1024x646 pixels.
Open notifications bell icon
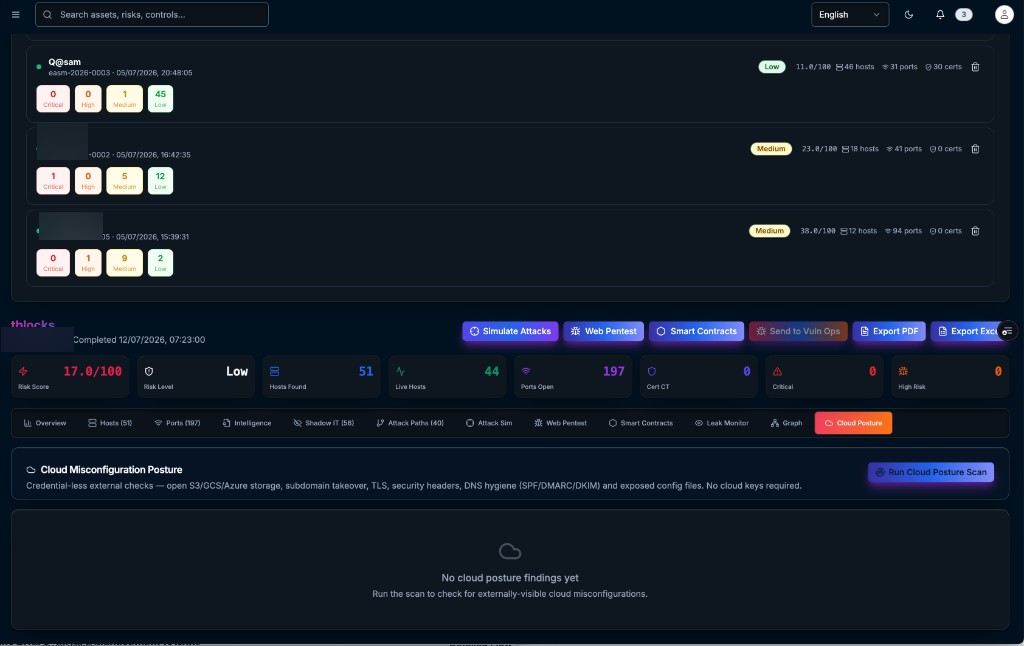click(x=940, y=14)
